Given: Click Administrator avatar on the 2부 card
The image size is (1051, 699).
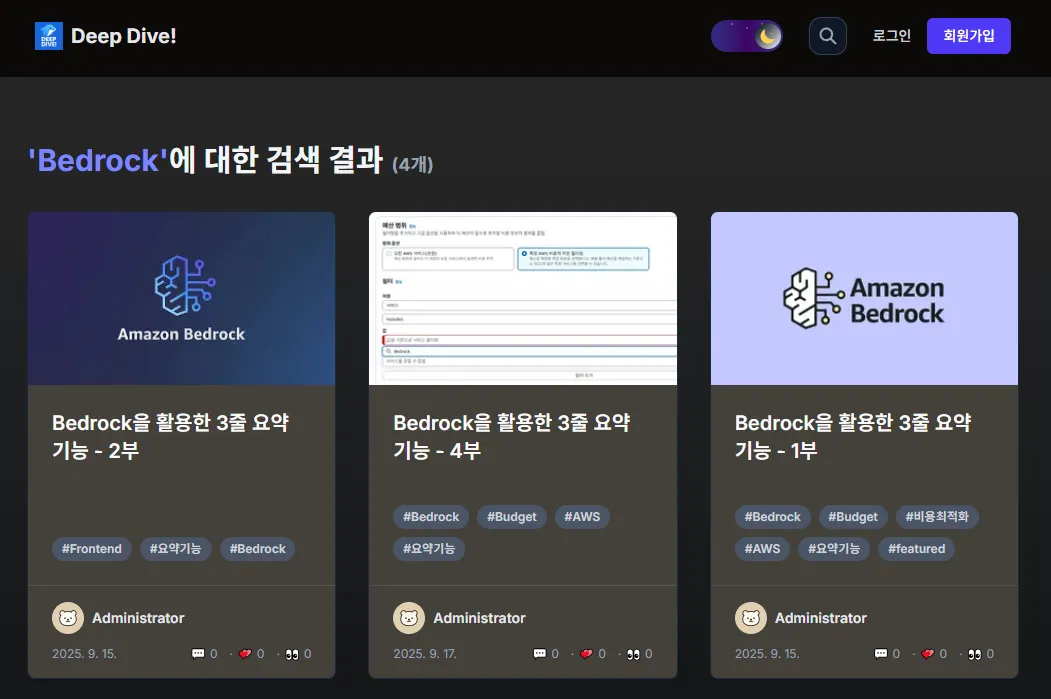Looking at the screenshot, I should [68, 618].
